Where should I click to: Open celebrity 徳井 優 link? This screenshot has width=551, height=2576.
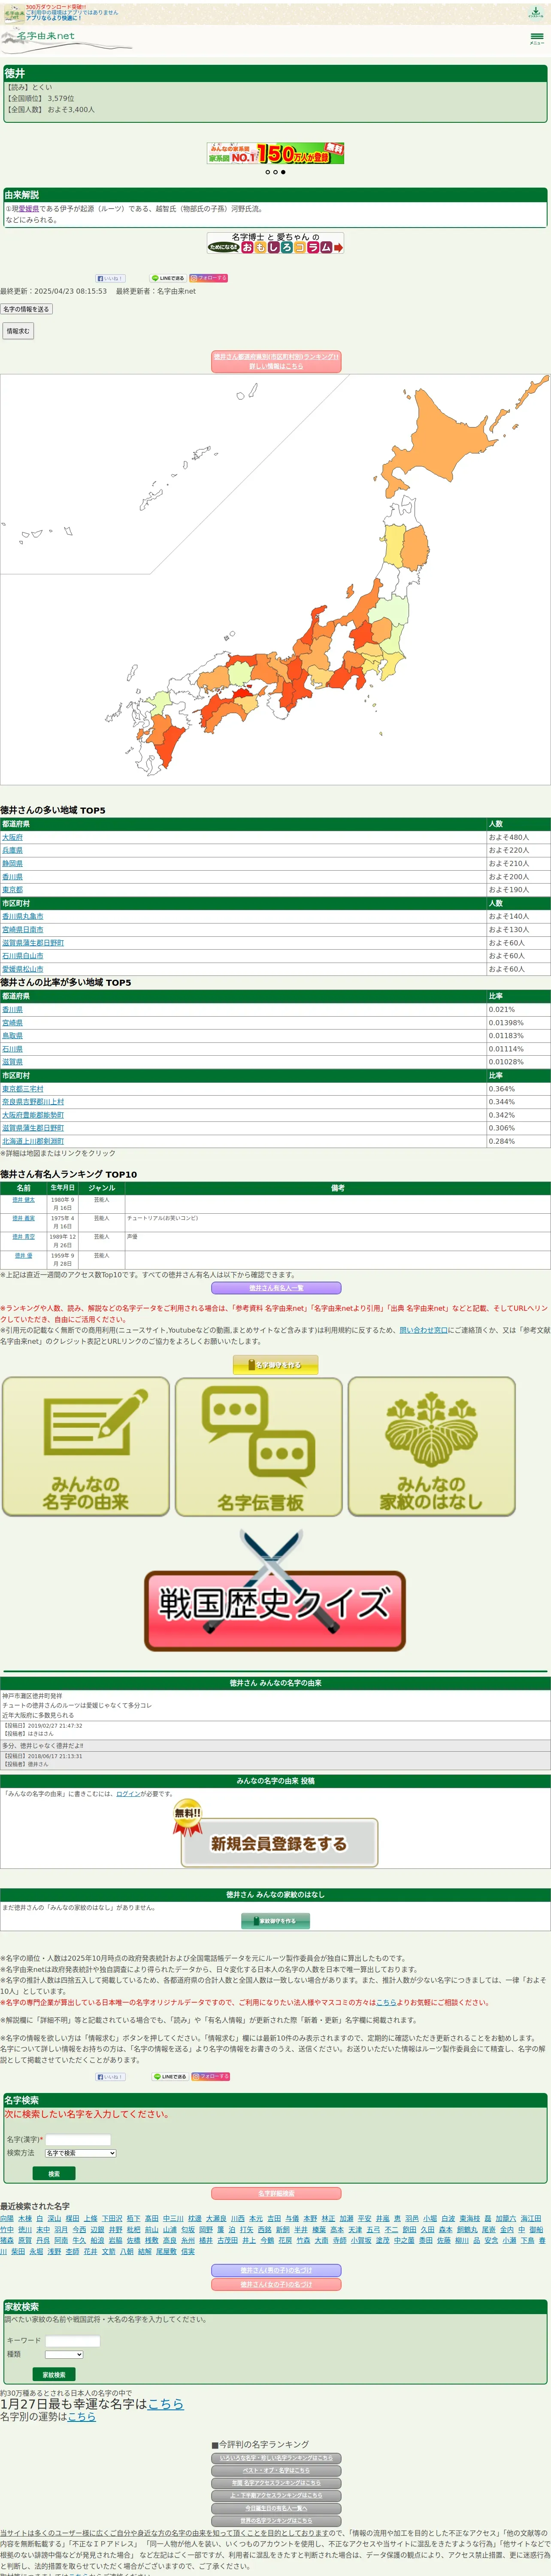click(x=23, y=1256)
